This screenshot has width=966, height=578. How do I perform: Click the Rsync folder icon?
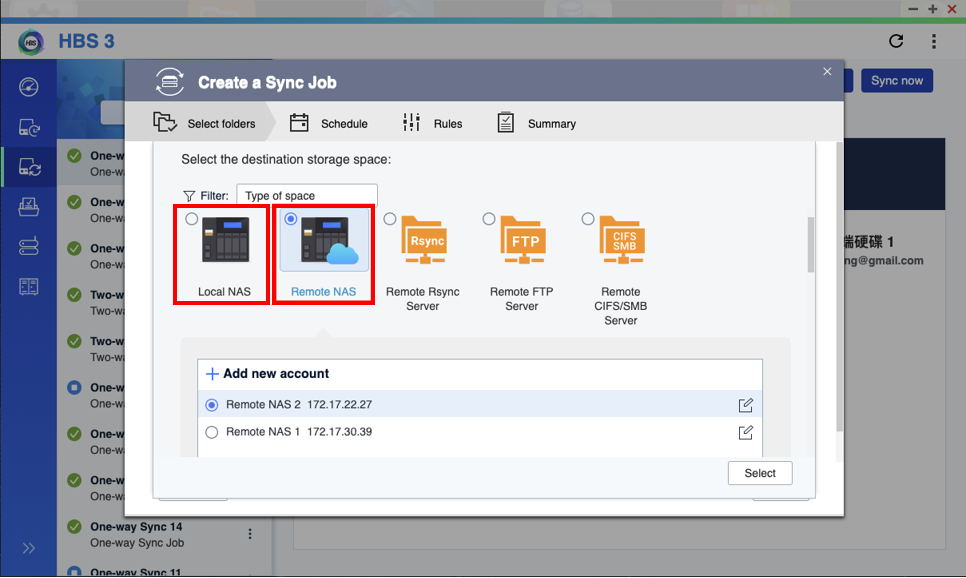pyautogui.click(x=424, y=240)
